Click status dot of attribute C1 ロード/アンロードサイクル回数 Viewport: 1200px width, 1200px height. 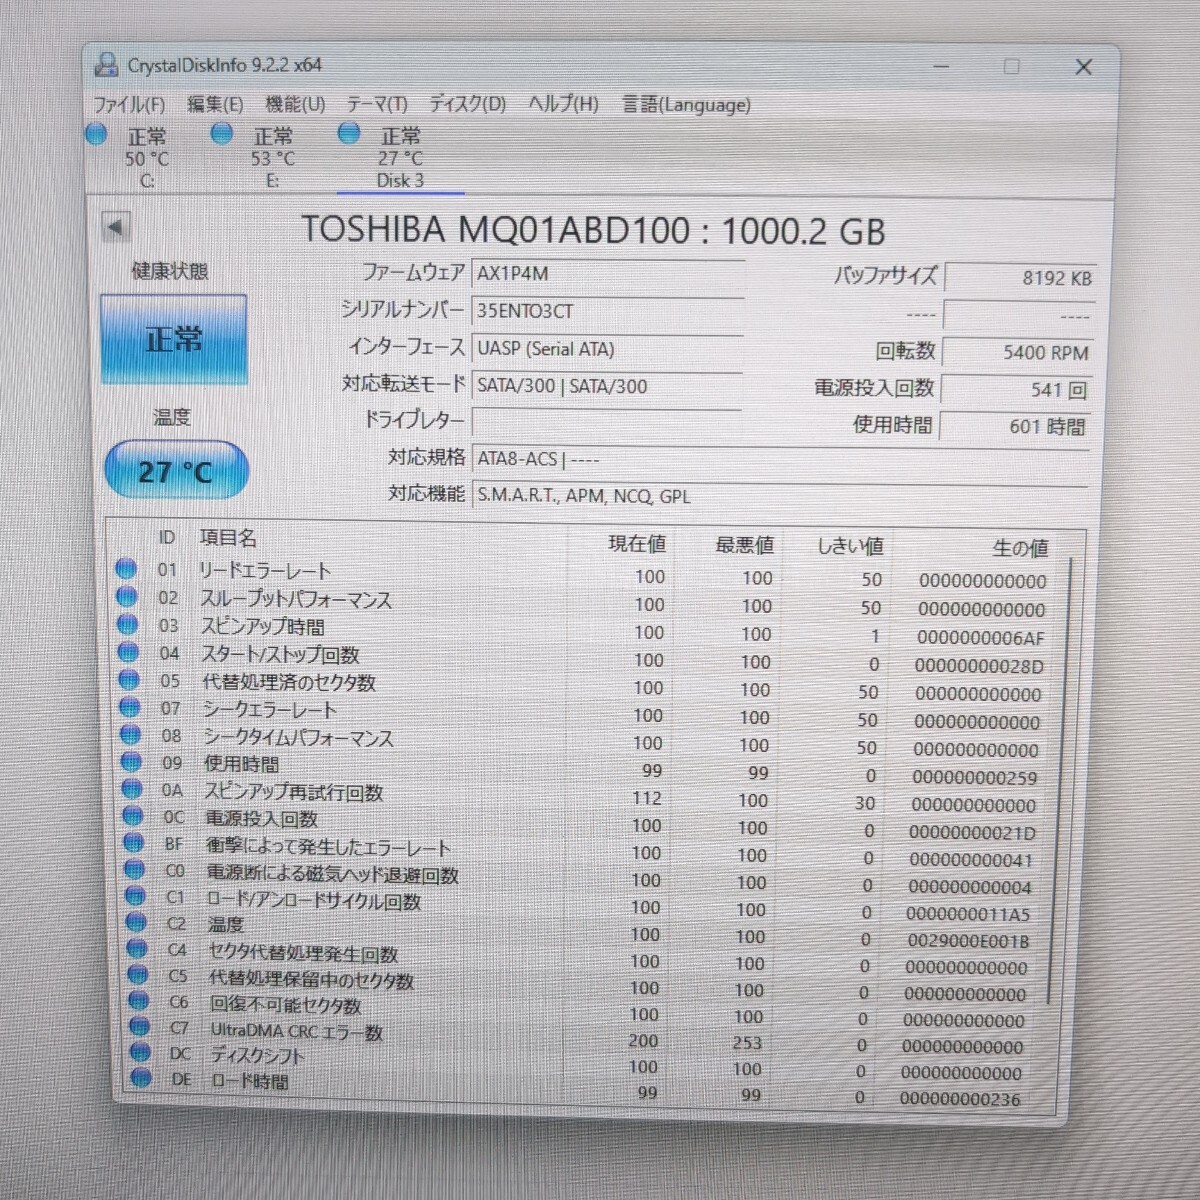(x=136, y=896)
